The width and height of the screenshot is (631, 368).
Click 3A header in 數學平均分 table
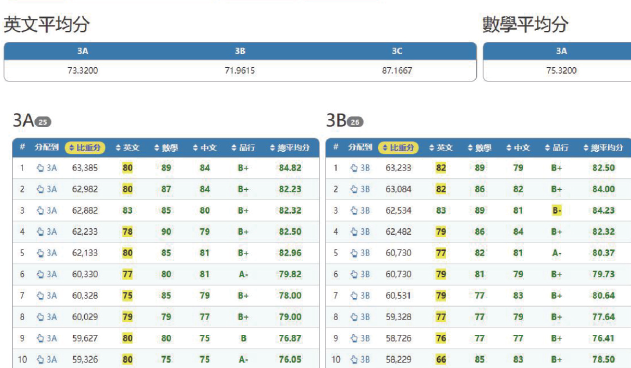coord(561,51)
